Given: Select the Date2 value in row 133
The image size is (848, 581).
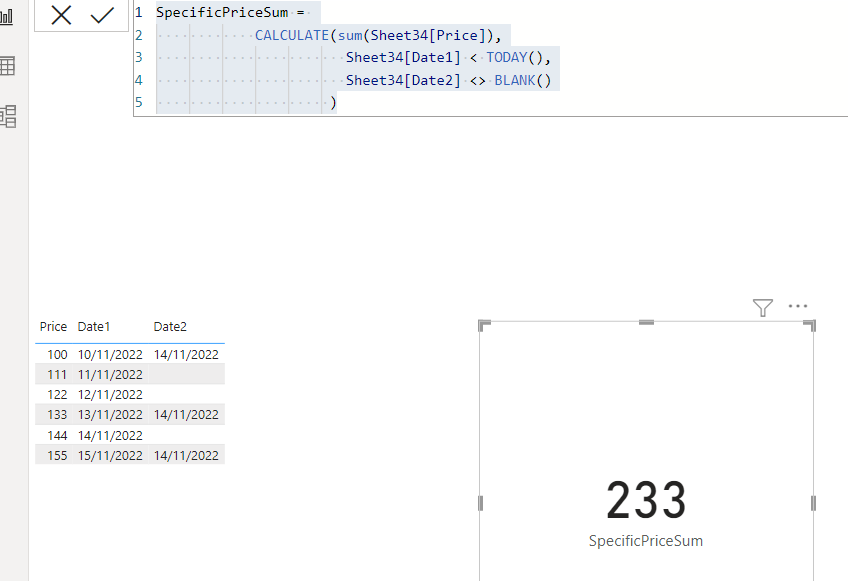Looking at the screenshot, I should click(186, 415).
